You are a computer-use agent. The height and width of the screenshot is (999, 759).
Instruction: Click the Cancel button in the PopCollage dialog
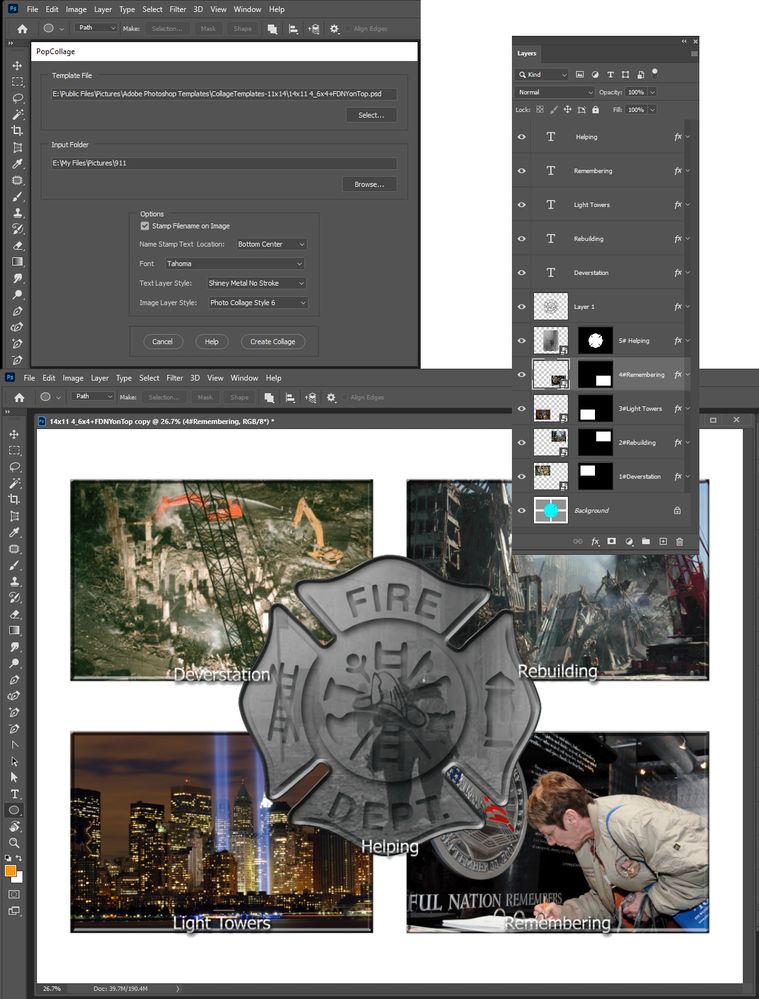click(x=163, y=341)
